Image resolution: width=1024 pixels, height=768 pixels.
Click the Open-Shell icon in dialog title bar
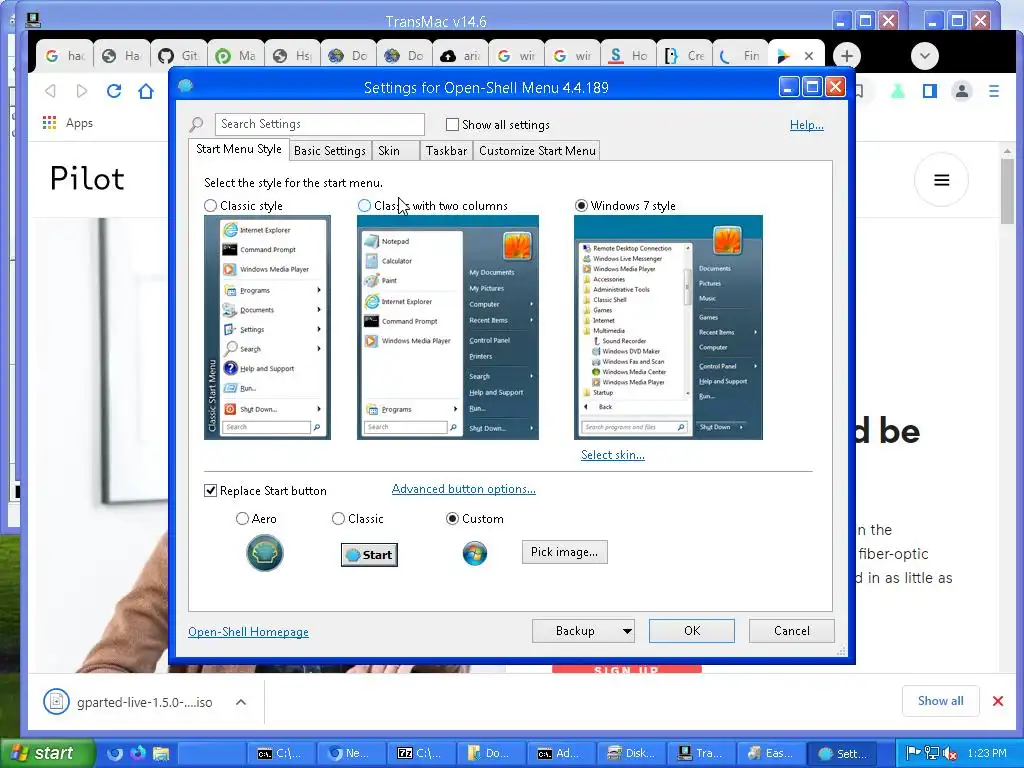click(x=185, y=86)
